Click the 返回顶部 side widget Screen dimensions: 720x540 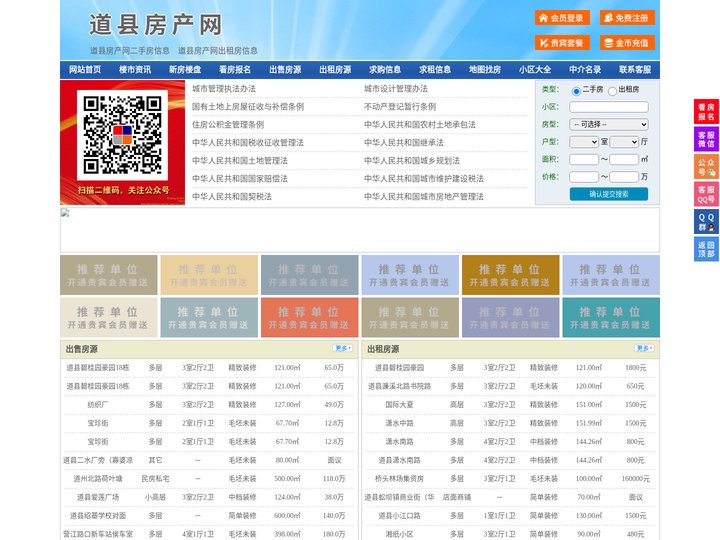point(706,249)
